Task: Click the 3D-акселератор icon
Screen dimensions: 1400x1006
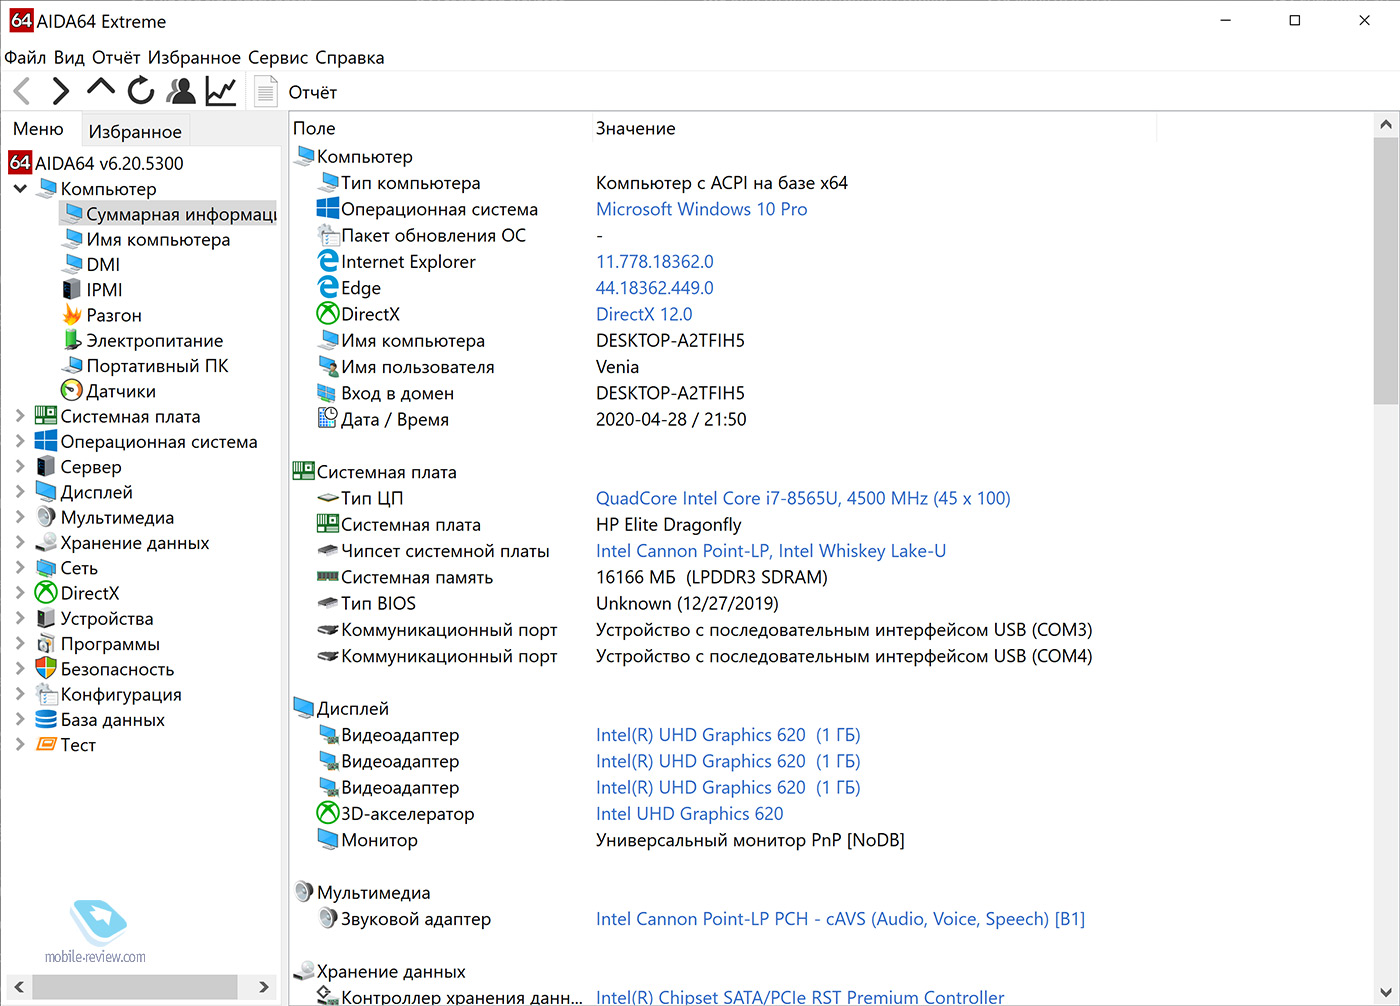Action: pyautogui.click(x=328, y=813)
